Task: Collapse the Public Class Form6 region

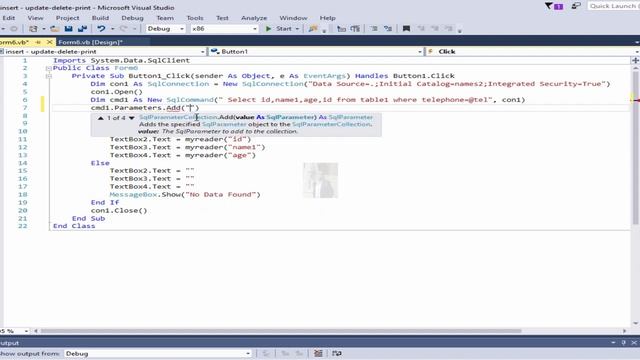Action: (48, 68)
